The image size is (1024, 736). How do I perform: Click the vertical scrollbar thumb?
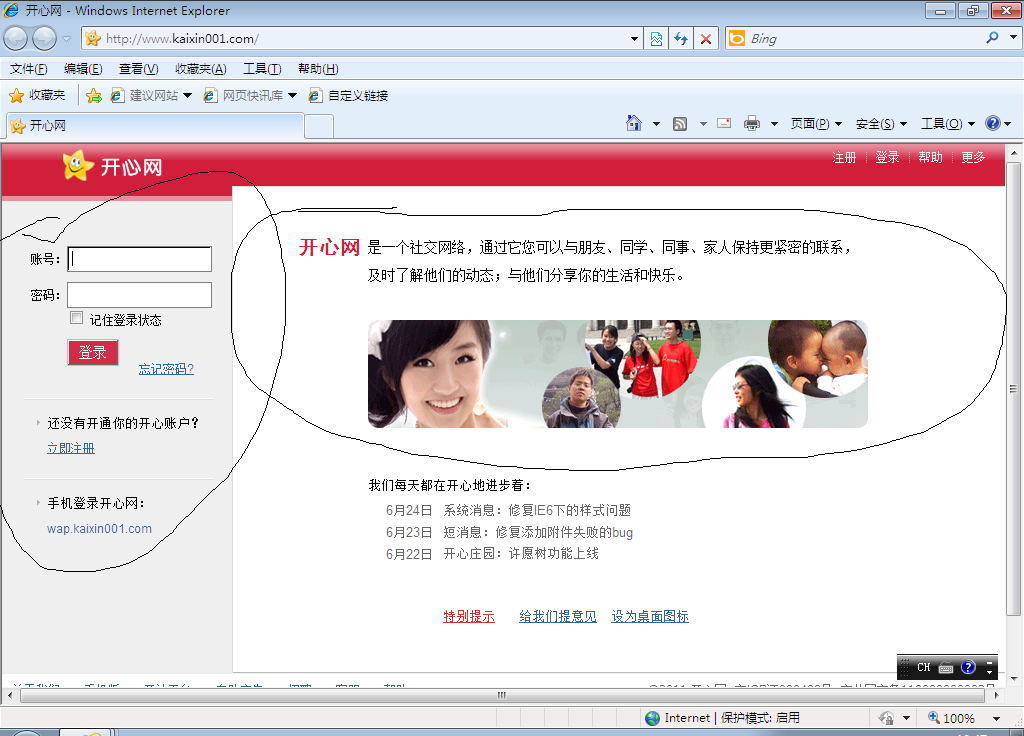(x=1013, y=389)
